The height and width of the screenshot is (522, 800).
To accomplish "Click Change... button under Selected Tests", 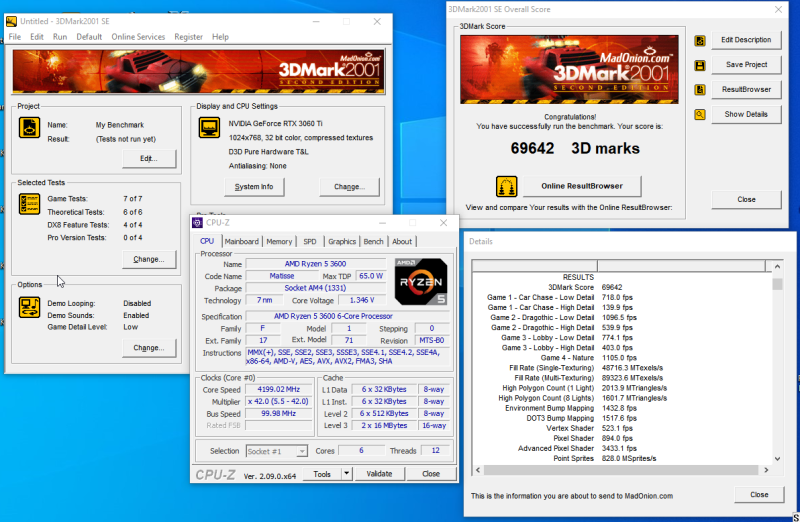I will click(149, 259).
